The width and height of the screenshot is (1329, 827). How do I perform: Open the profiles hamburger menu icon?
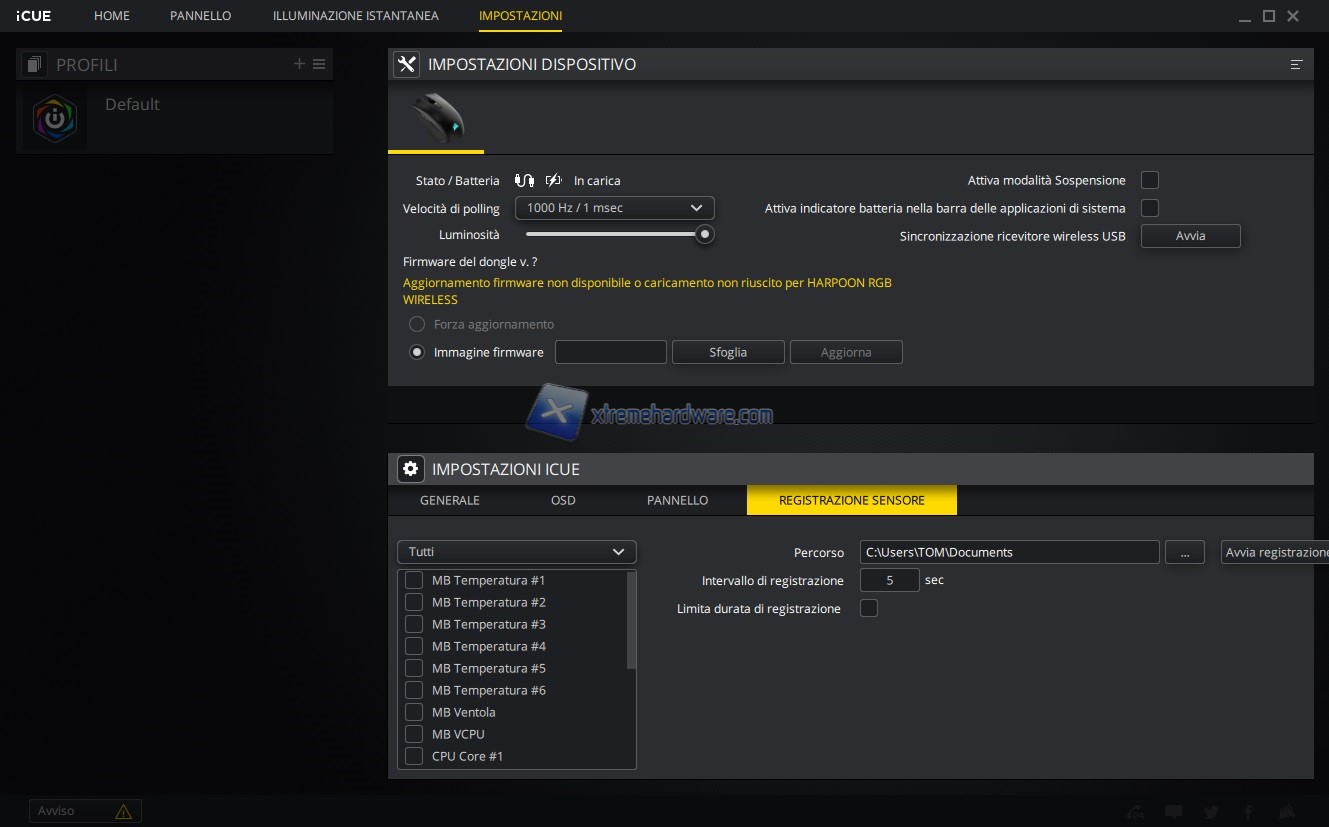[319, 64]
